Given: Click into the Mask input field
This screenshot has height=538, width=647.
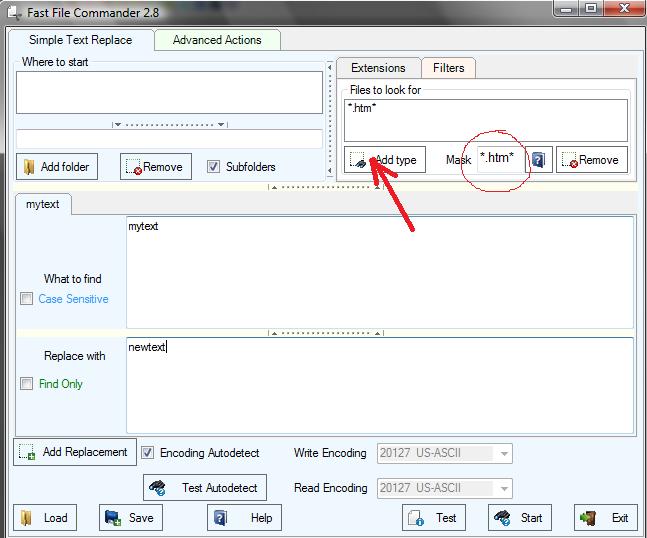Looking at the screenshot, I should click(x=501, y=159).
